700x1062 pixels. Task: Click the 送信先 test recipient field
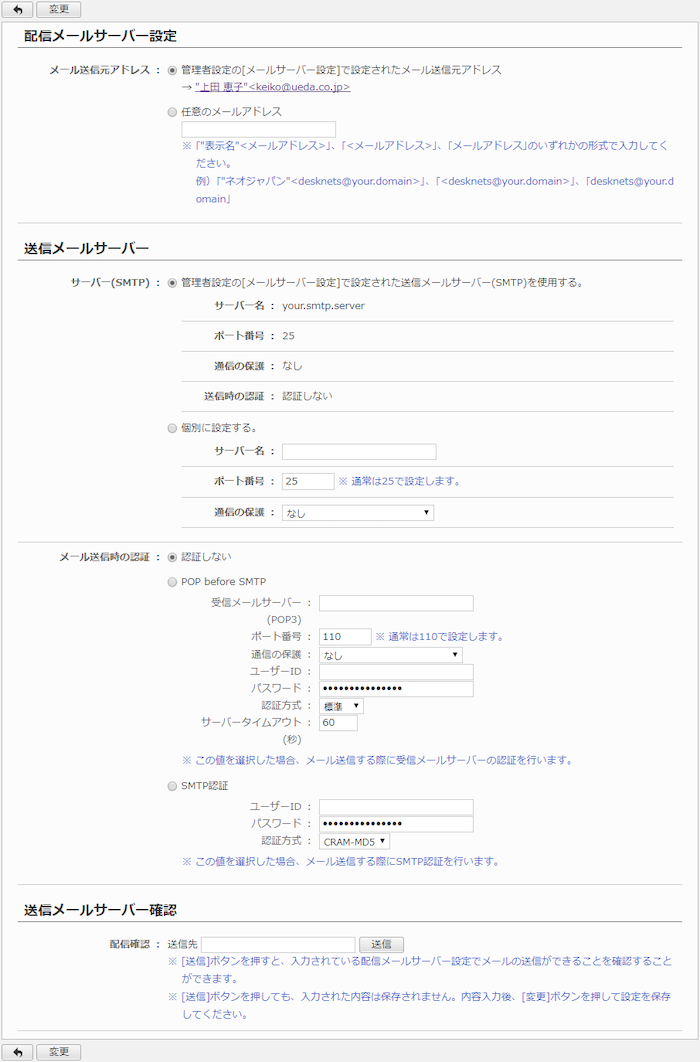click(x=278, y=944)
